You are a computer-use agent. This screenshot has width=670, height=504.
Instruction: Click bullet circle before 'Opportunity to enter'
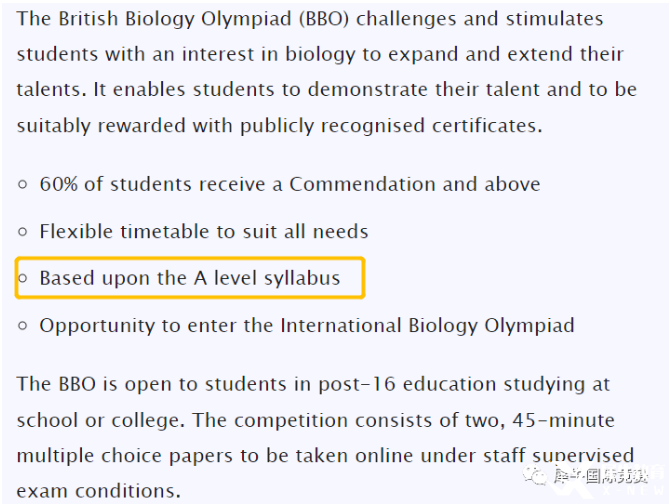tap(23, 326)
